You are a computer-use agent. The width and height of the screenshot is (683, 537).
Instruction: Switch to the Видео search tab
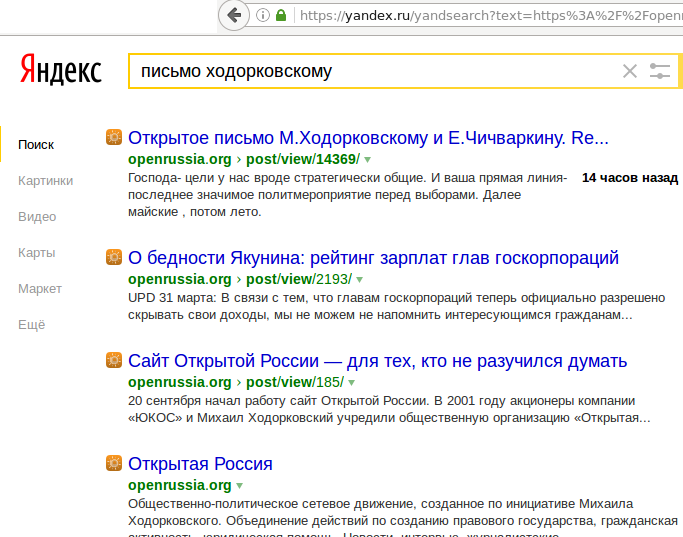pos(37,217)
